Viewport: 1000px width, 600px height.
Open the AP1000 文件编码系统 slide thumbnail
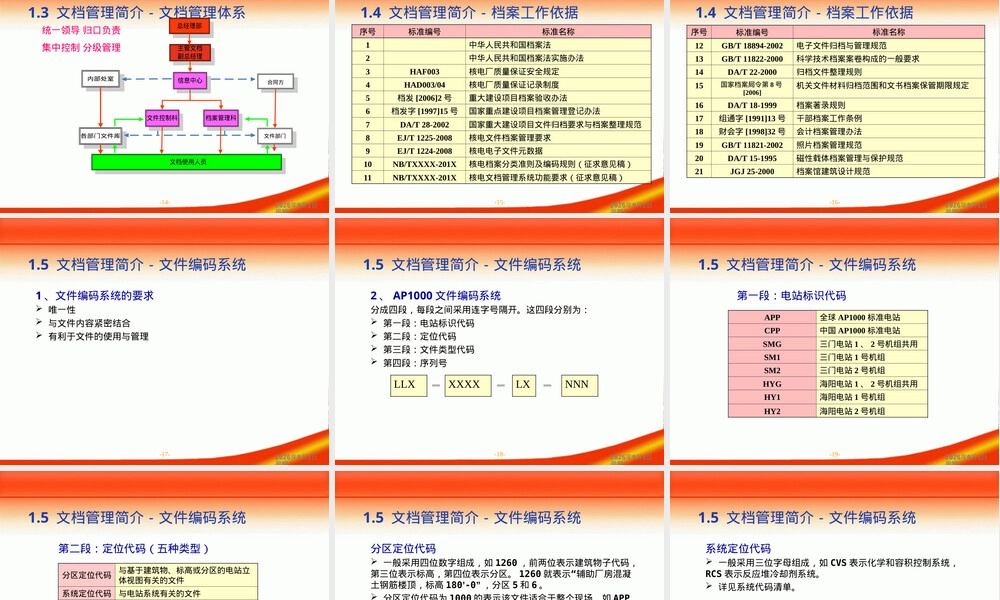499,341
